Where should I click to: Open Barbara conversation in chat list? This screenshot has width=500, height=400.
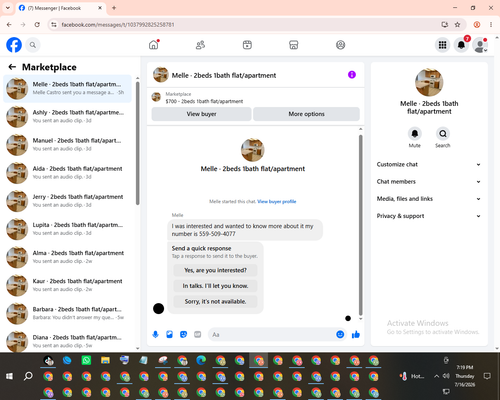click(x=68, y=313)
